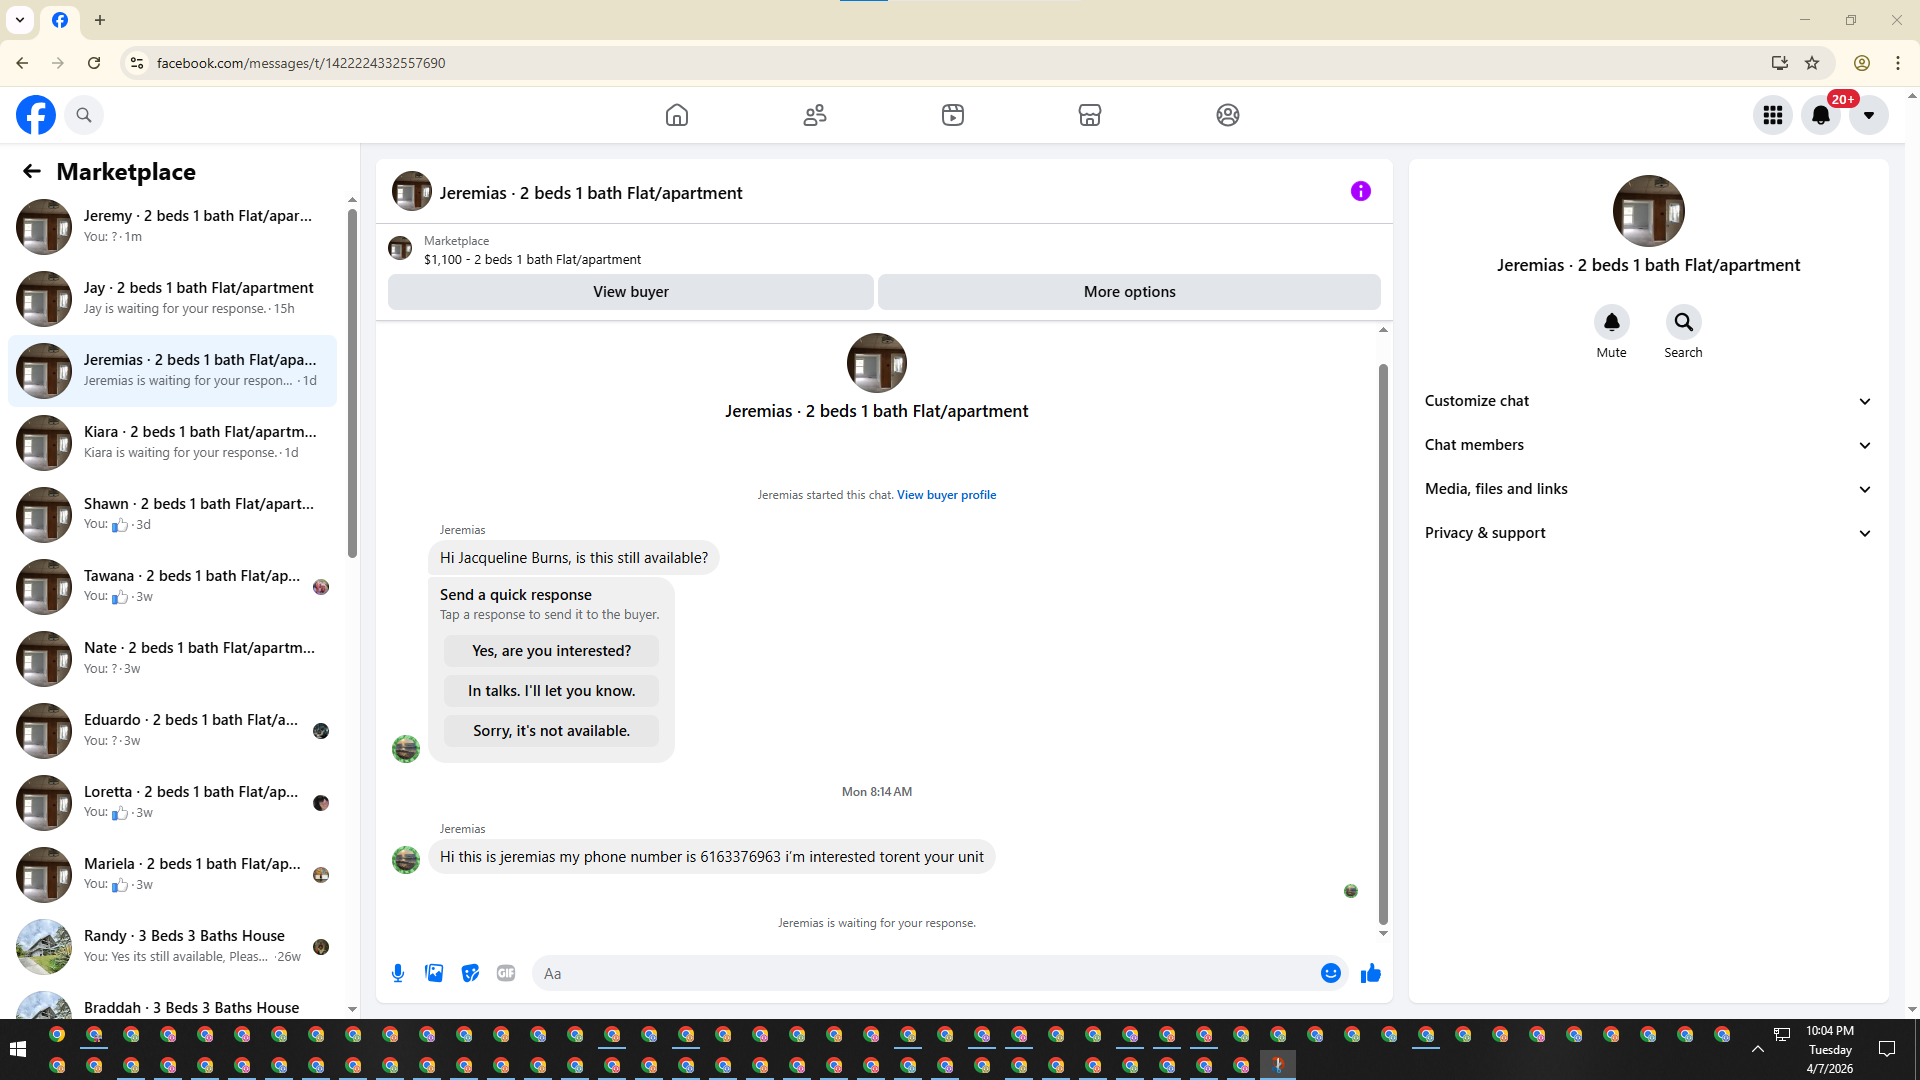This screenshot has height=1080, width=1920.
Task: Open the Facebook menu grid icon
Action: click(1773, 115)
